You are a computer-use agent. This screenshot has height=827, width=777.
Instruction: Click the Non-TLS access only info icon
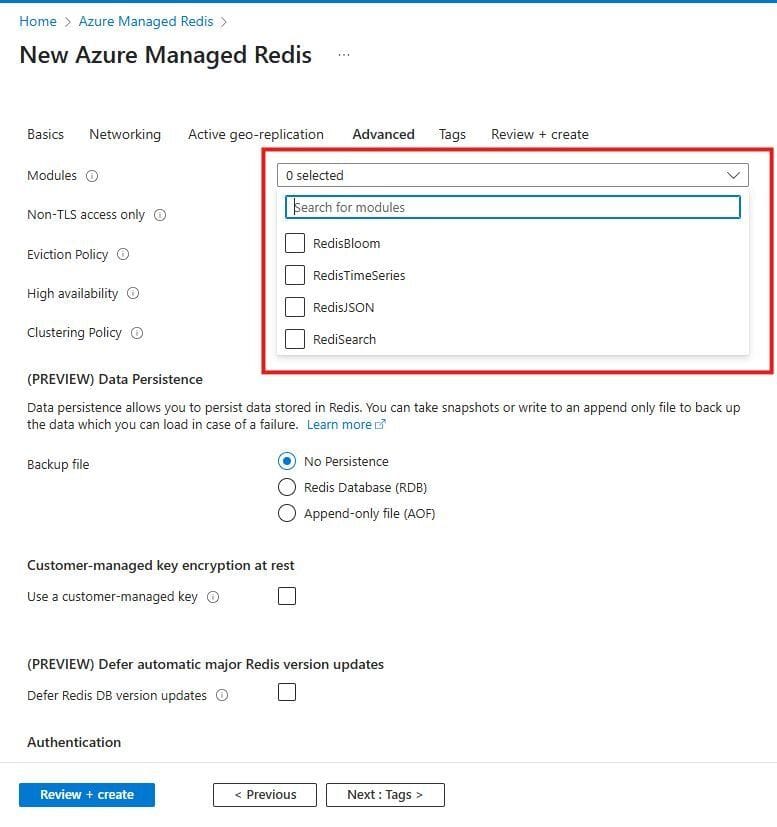[160, 214]
